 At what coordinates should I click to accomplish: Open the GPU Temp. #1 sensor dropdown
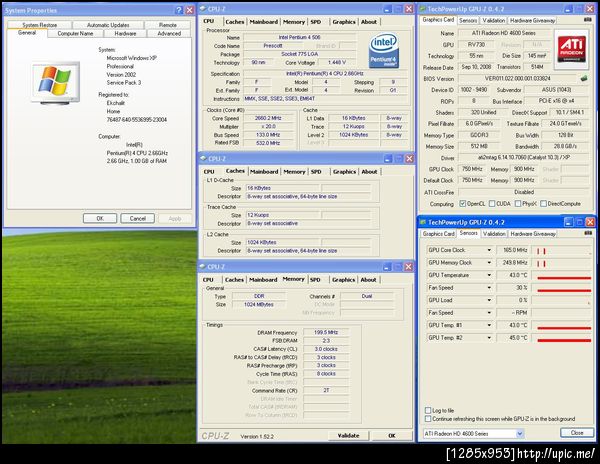pyautogui.click(x=489, y=325)
